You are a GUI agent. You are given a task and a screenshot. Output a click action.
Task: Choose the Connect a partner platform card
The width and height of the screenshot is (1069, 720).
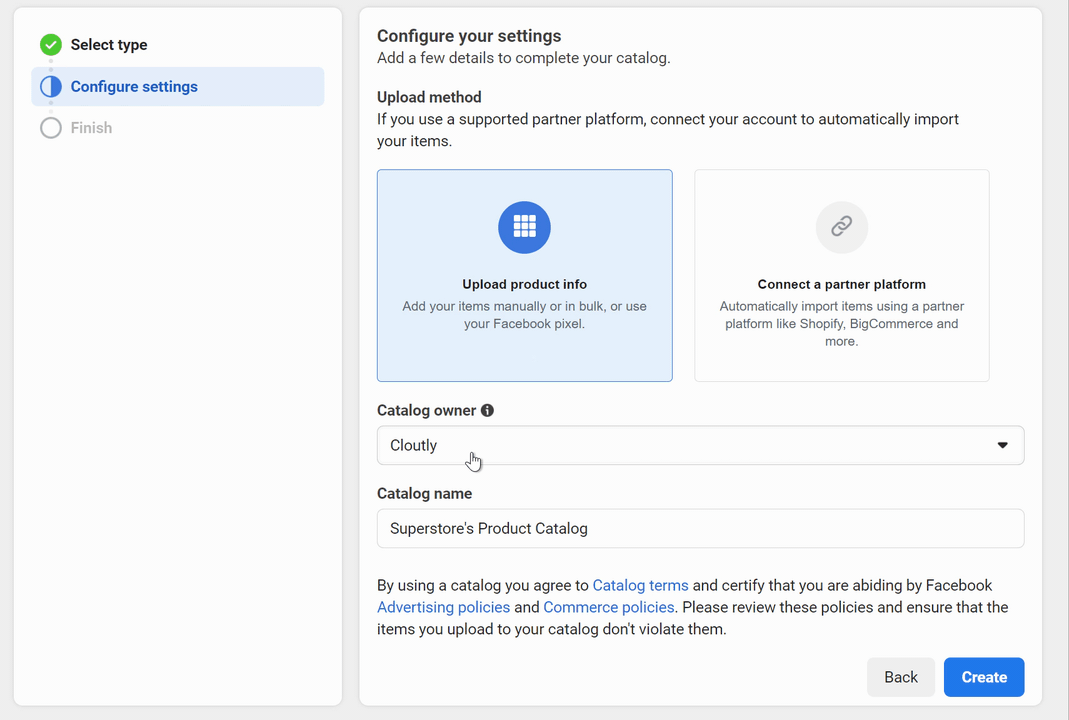[x=841, y=276]
